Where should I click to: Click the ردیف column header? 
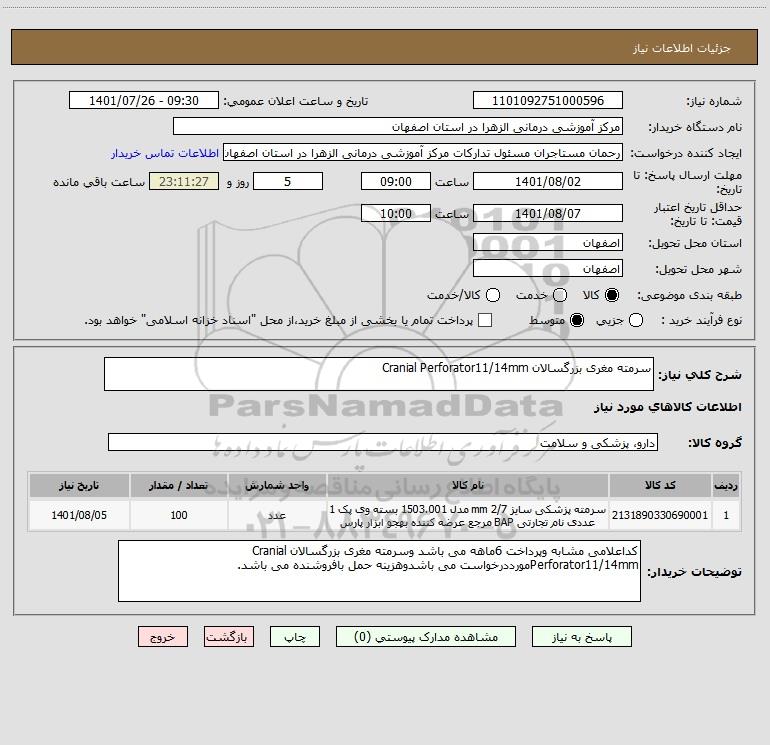tap(726, 485)
